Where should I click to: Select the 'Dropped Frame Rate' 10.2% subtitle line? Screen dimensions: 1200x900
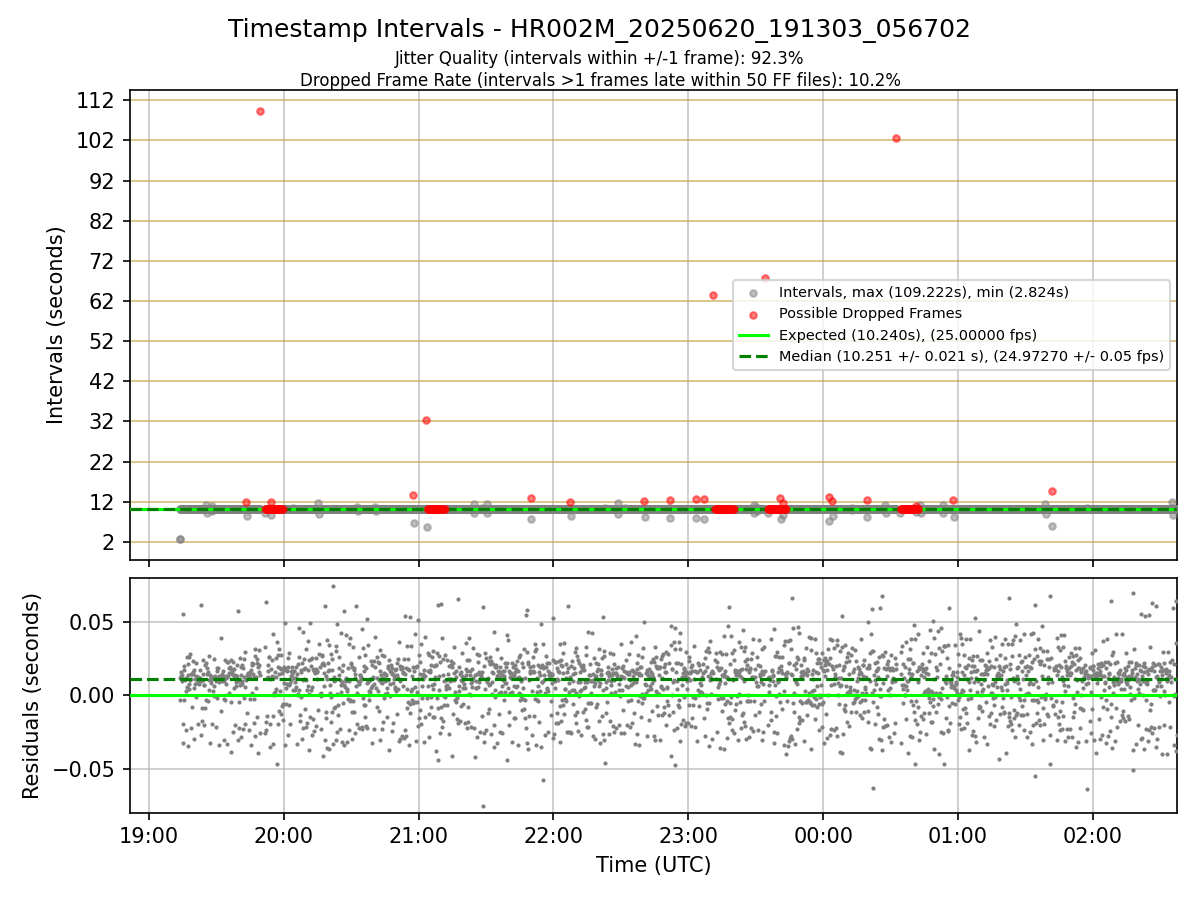(600, 80)
